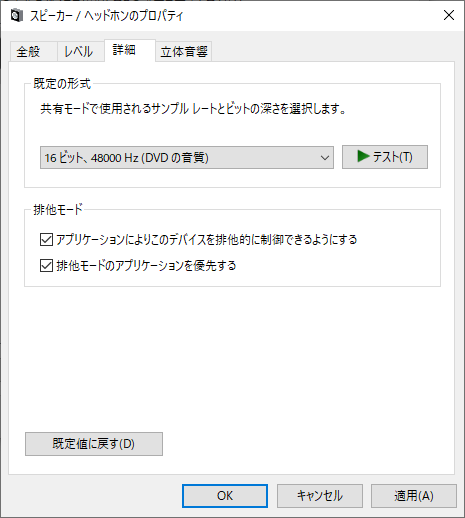The image size is (465, 518).
Task: Toggle 排他モードのアプリケーションを優先する checkbox
Action: coord(46,266)
